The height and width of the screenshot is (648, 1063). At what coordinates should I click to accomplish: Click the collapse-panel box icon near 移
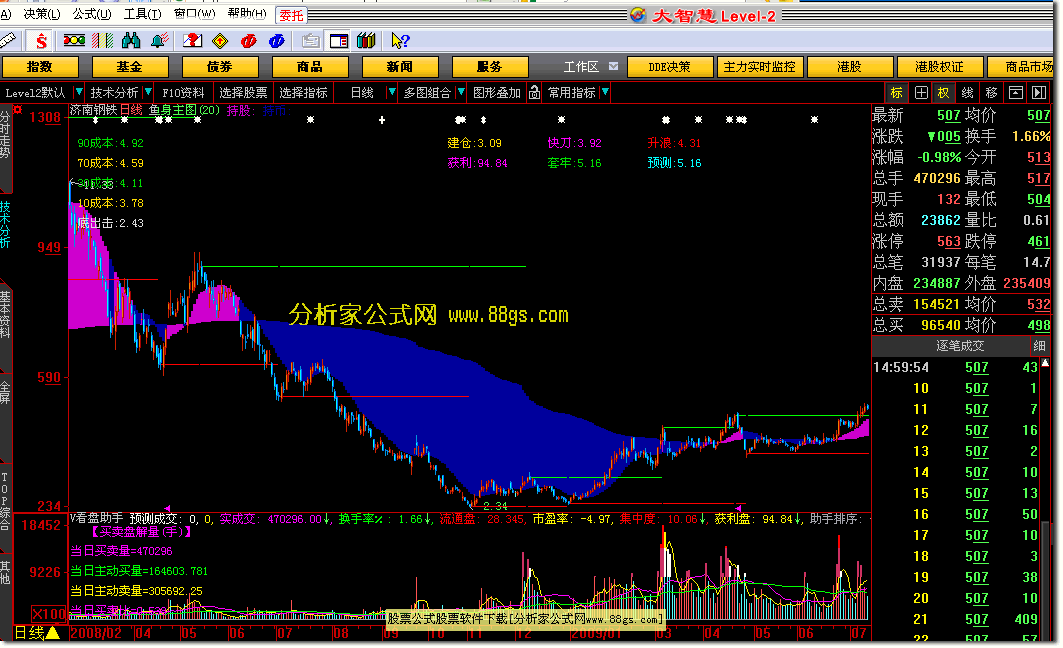1016,93
